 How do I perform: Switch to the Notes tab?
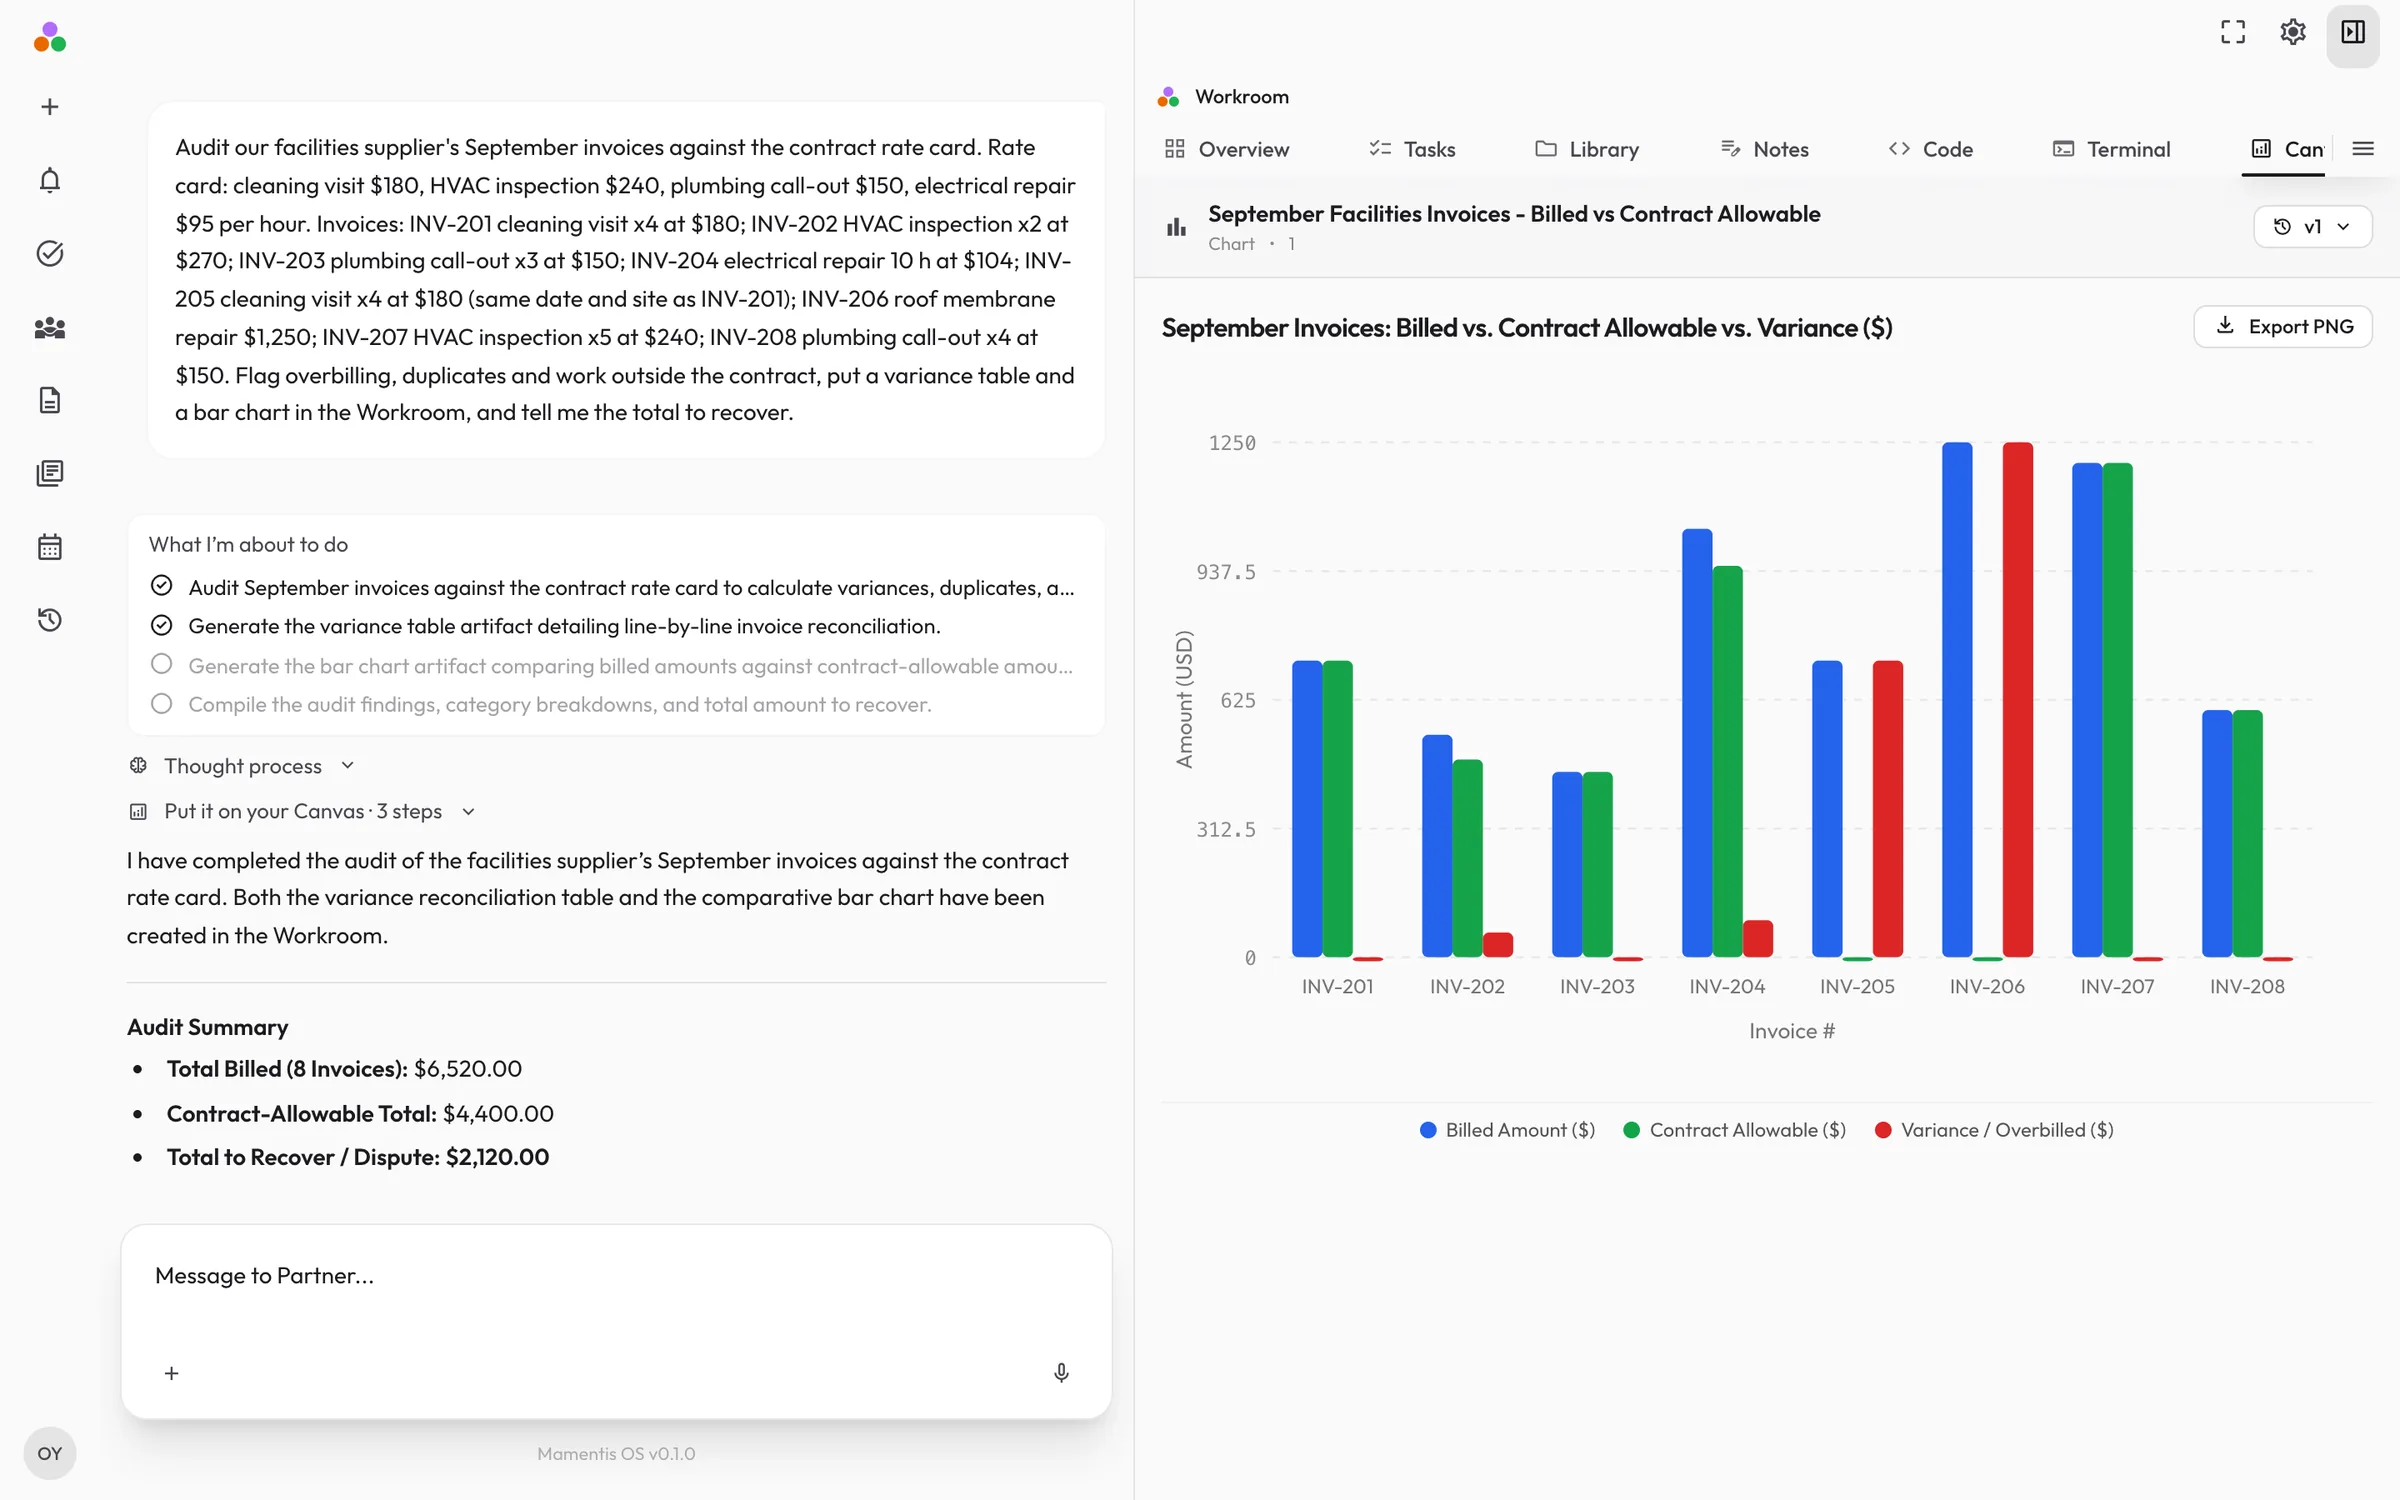coord(1765,149)
